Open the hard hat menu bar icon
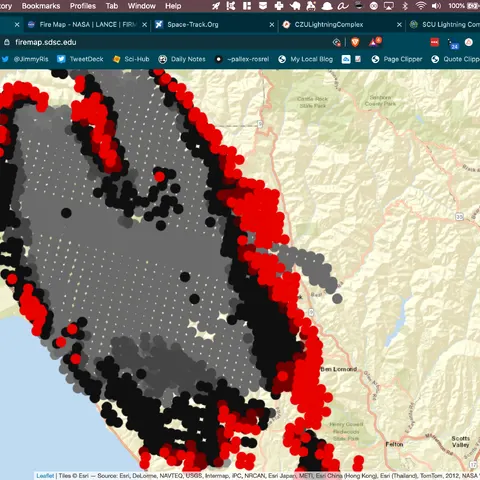This screenshot has width=480, height=480. click(x=327, y=6)
